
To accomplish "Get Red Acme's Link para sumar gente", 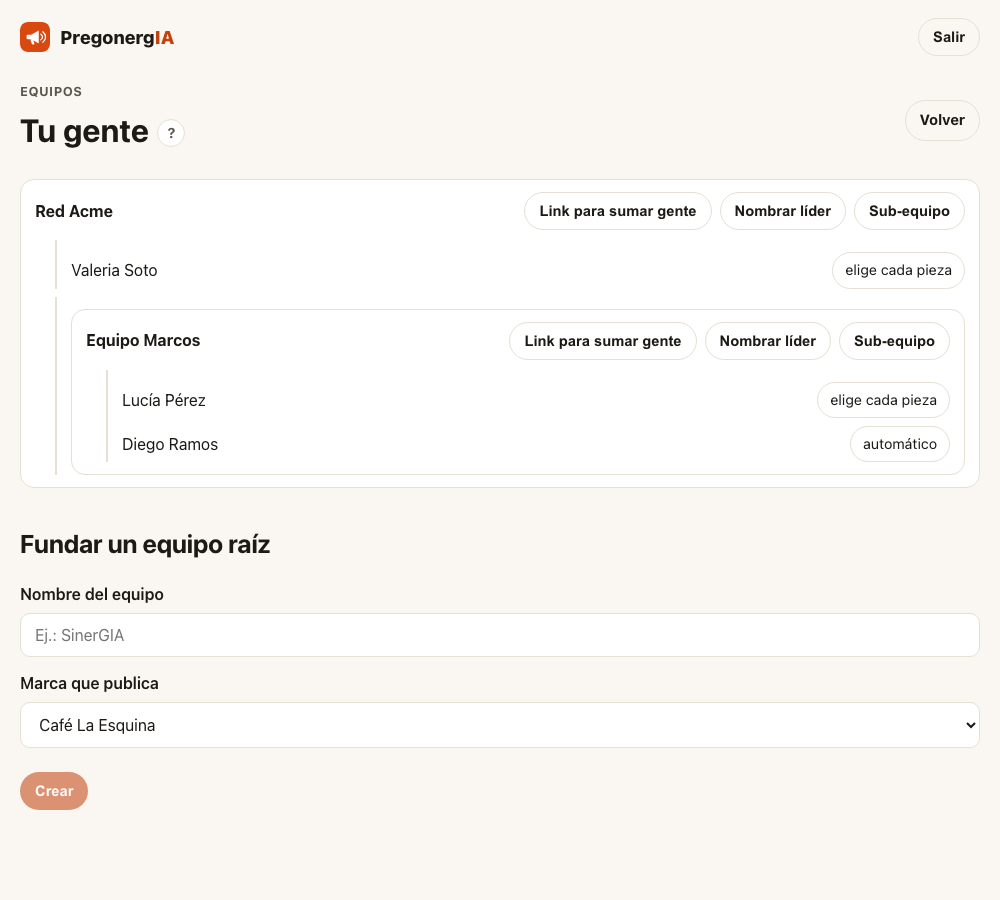I will click(617, 211).
